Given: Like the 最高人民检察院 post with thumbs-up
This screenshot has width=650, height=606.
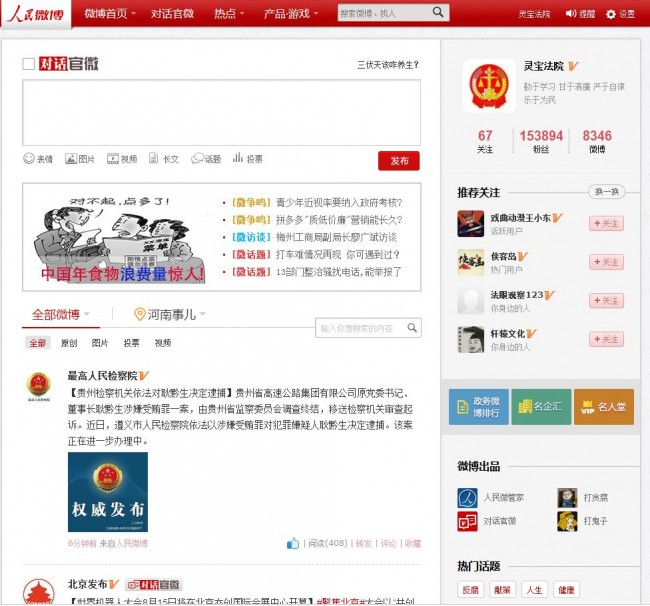Looking at the screenshot, I should tap(293, 543).
